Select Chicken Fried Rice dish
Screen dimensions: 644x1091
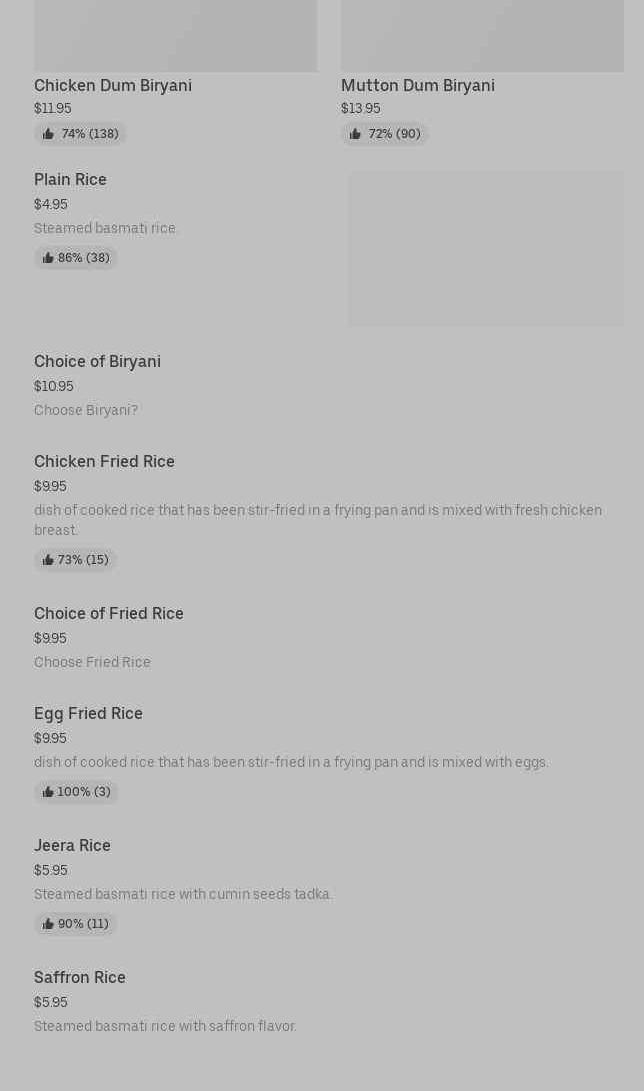(104, 462)
